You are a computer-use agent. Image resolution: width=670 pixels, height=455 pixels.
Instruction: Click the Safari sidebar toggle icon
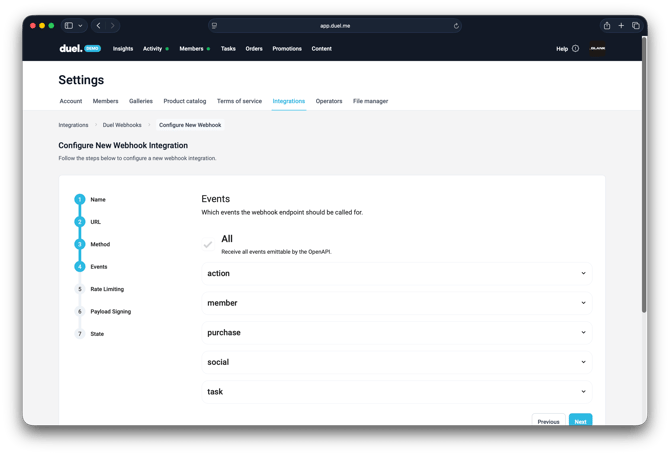[x=69, y=26]
